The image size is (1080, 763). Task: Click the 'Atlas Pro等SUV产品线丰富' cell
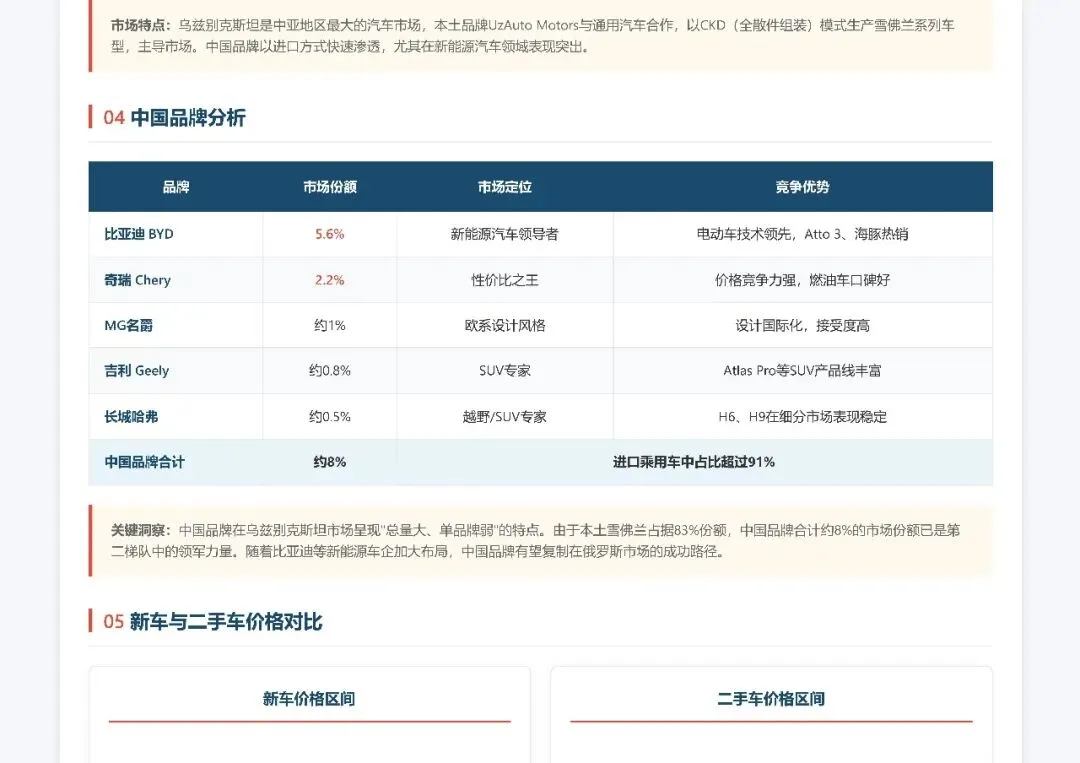tap(802, 370)
